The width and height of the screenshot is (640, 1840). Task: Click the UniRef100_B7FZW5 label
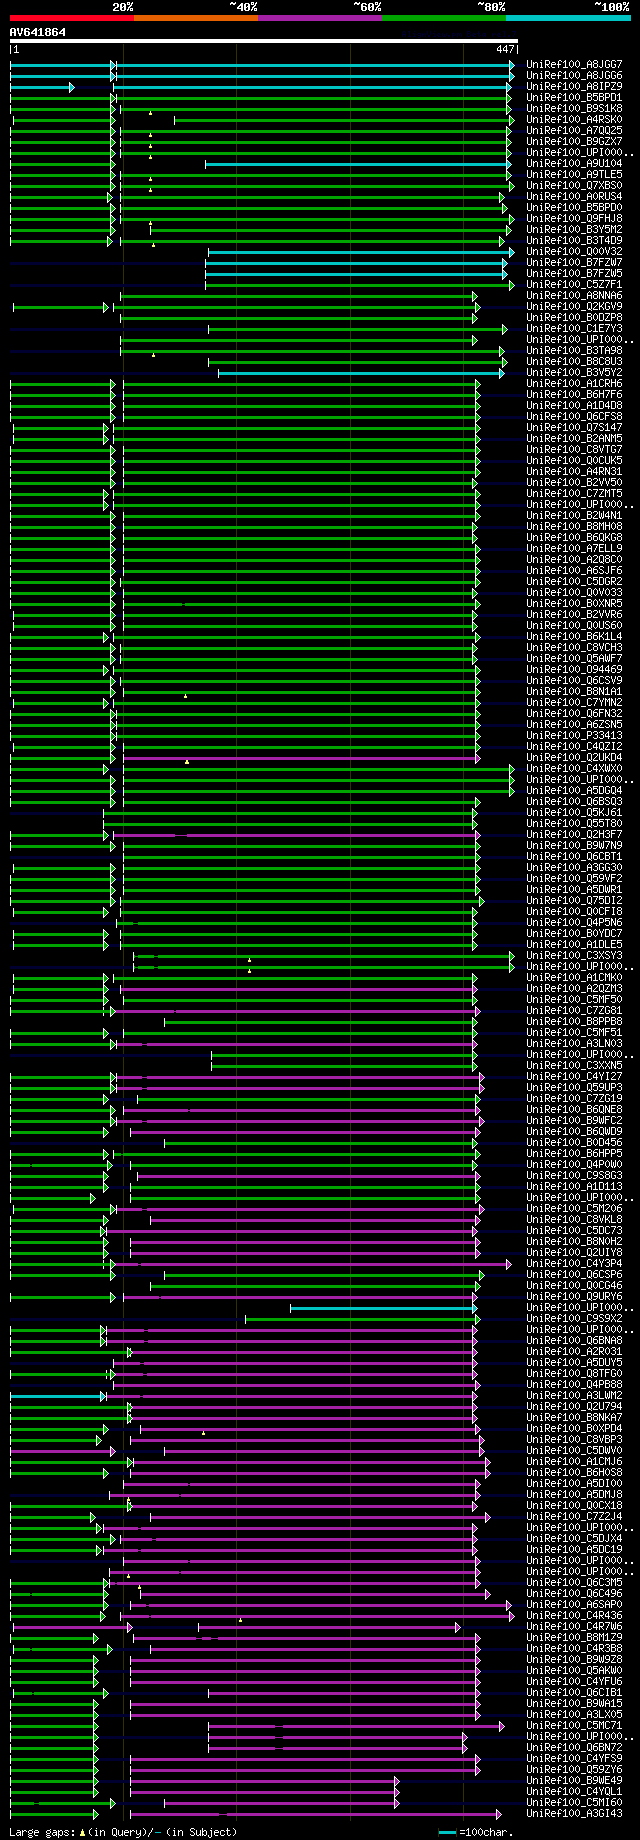click(x=574, y=274)
